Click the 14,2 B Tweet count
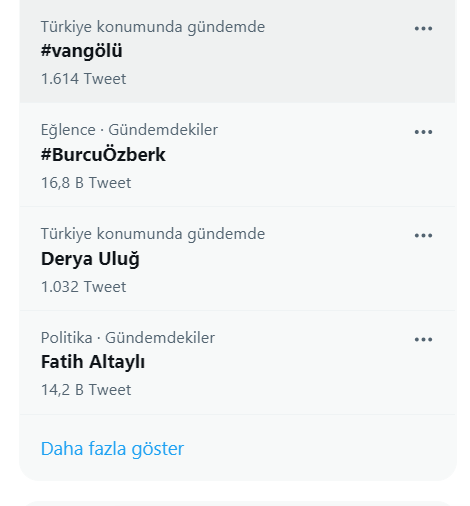 [86, 390]
